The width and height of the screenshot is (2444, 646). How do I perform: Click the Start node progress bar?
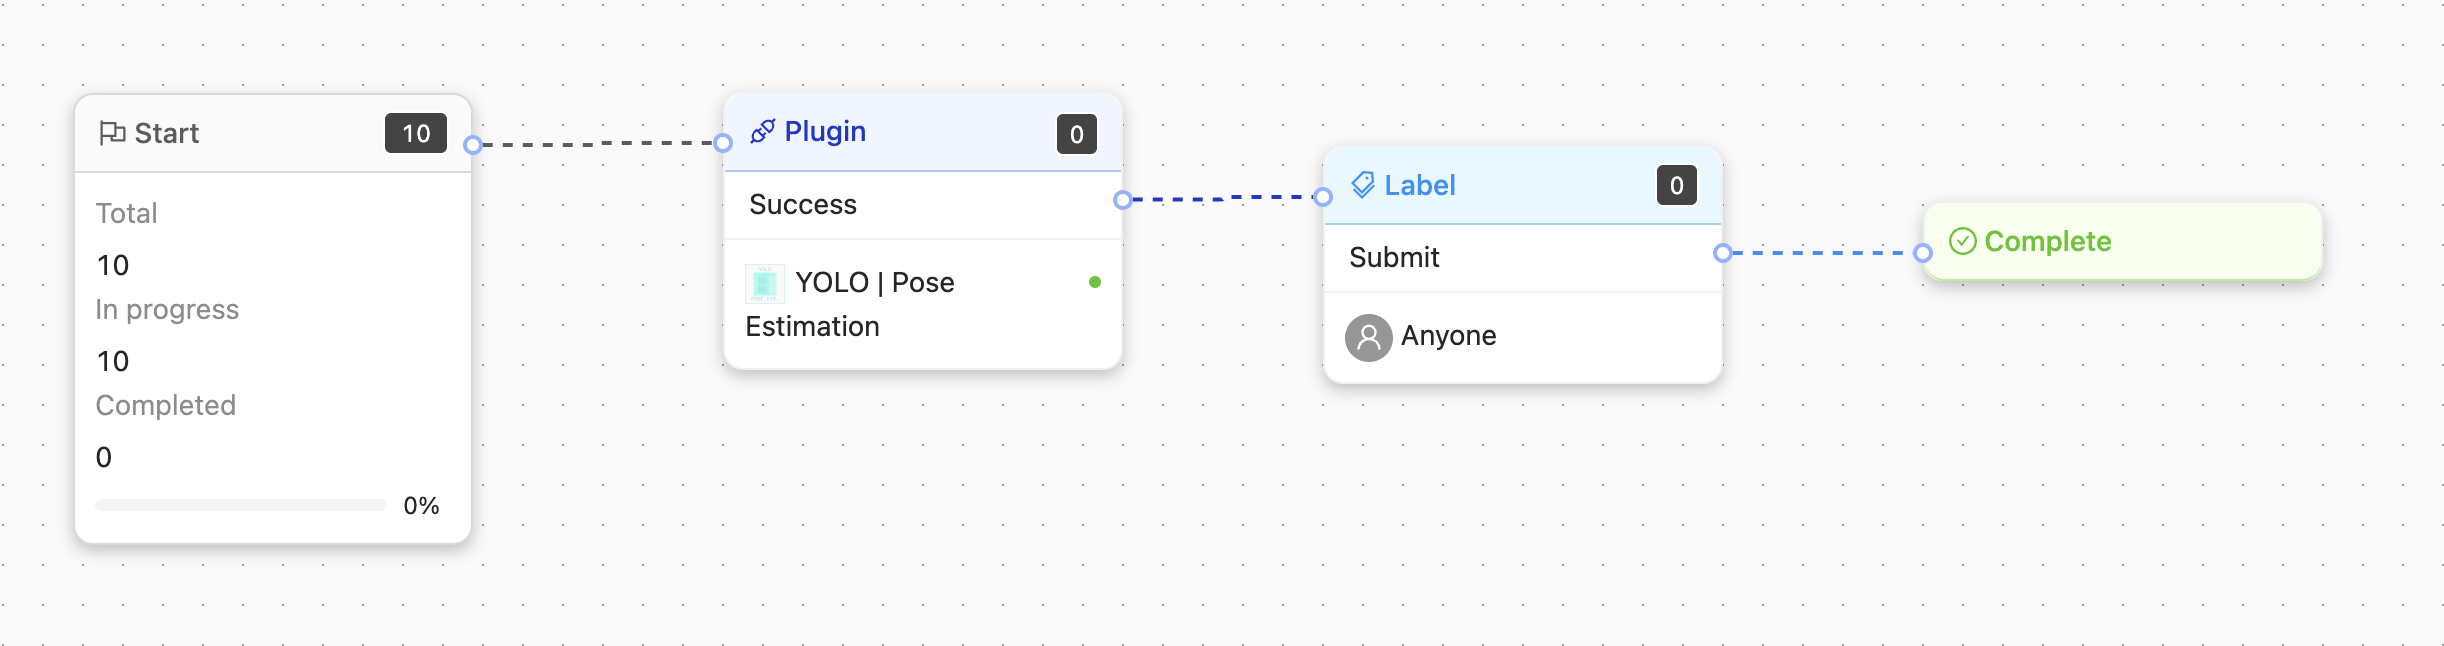pos(240,505)
